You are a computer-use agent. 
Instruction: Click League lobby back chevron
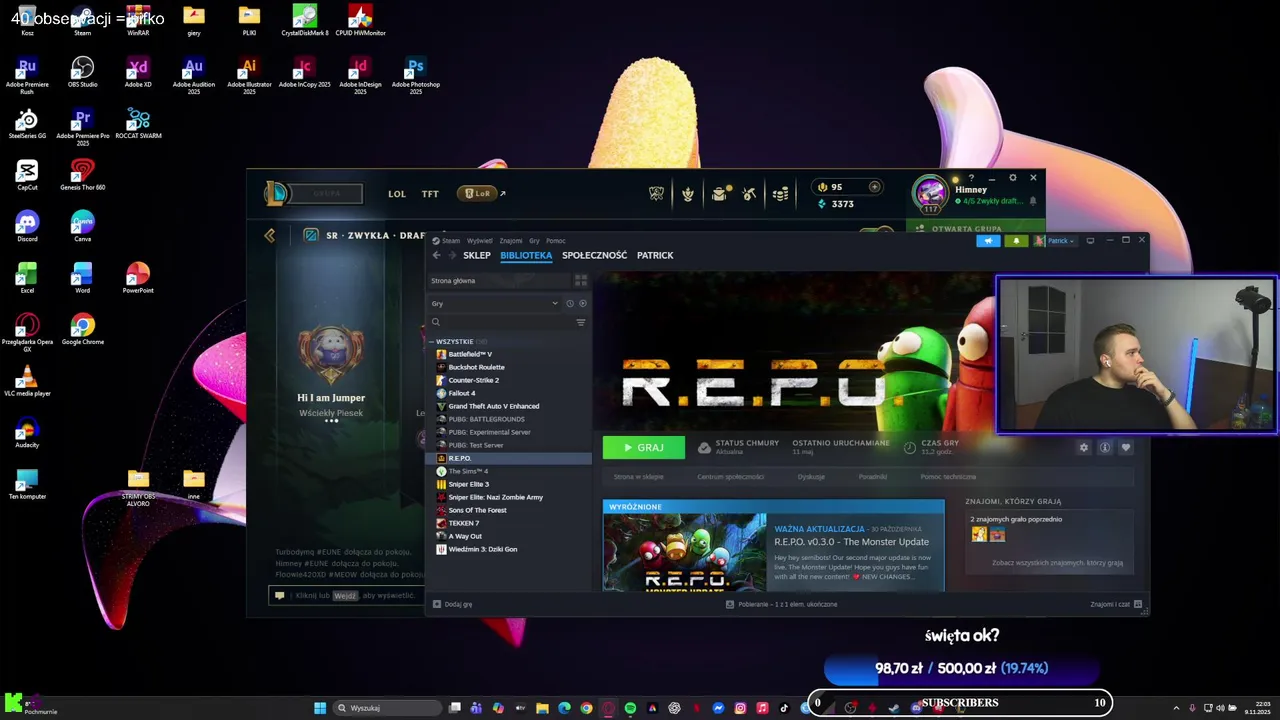point(270,235)
